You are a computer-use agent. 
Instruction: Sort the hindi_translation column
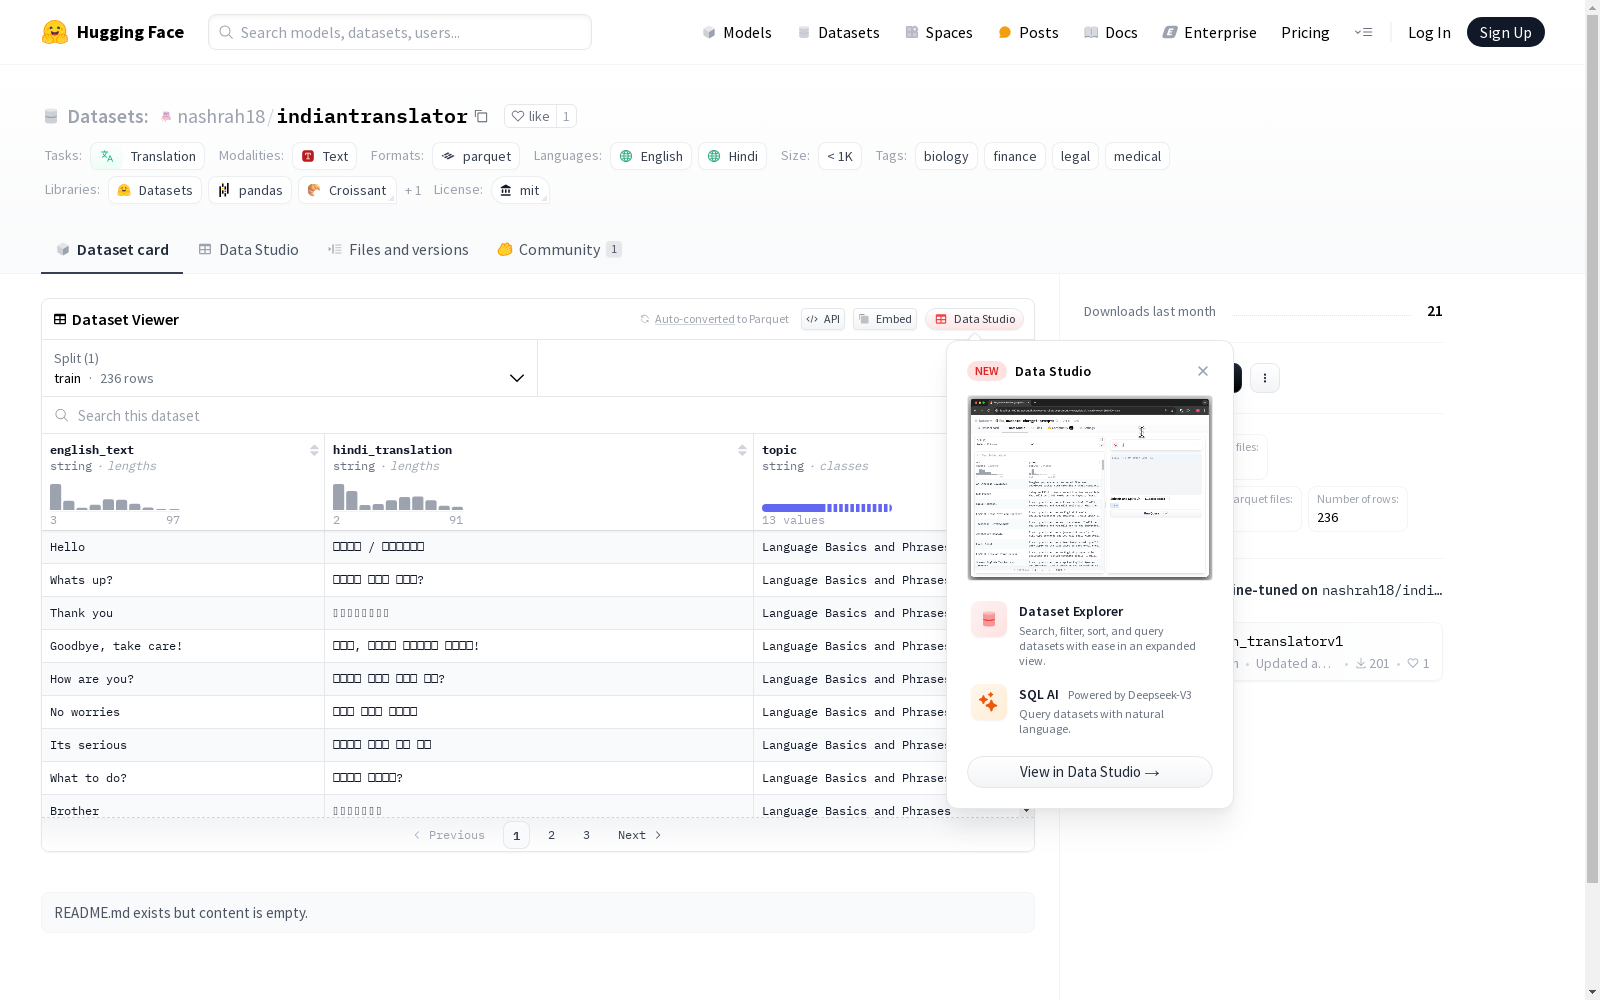742,450
